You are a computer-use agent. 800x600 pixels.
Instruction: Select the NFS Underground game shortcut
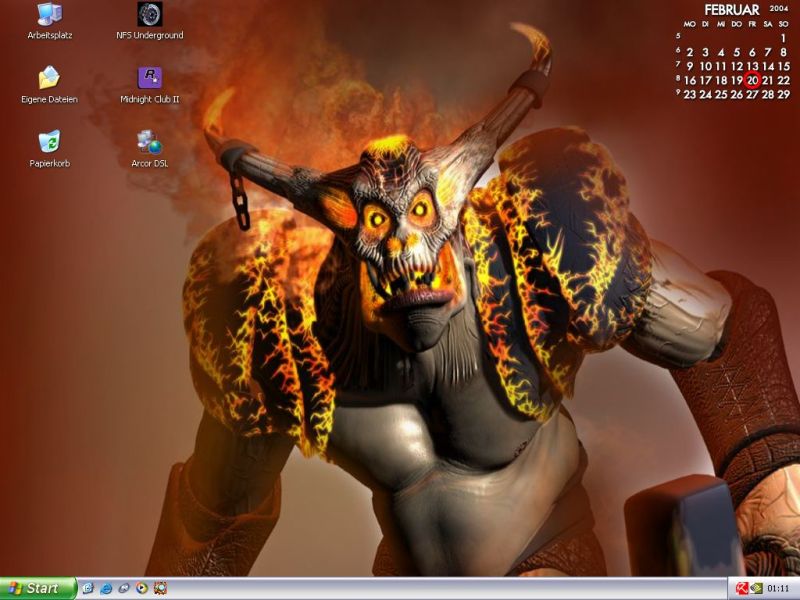coord(149,21)
